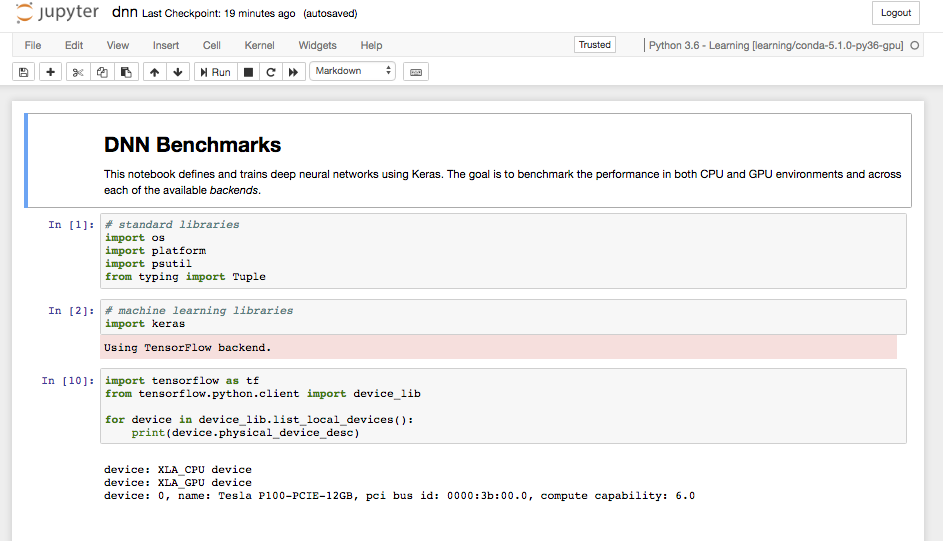Open the cell type Markdown dropdown

pyautogui.click(x=352, y=71)
